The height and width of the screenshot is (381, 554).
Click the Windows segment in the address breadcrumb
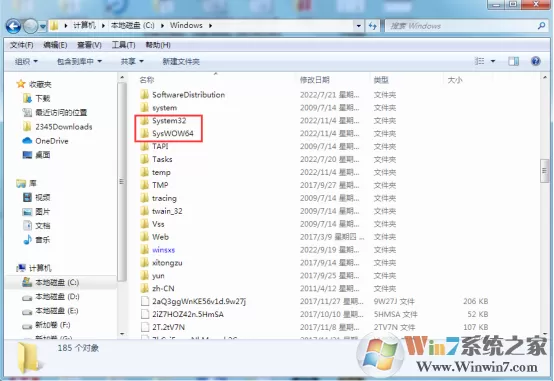186,25
